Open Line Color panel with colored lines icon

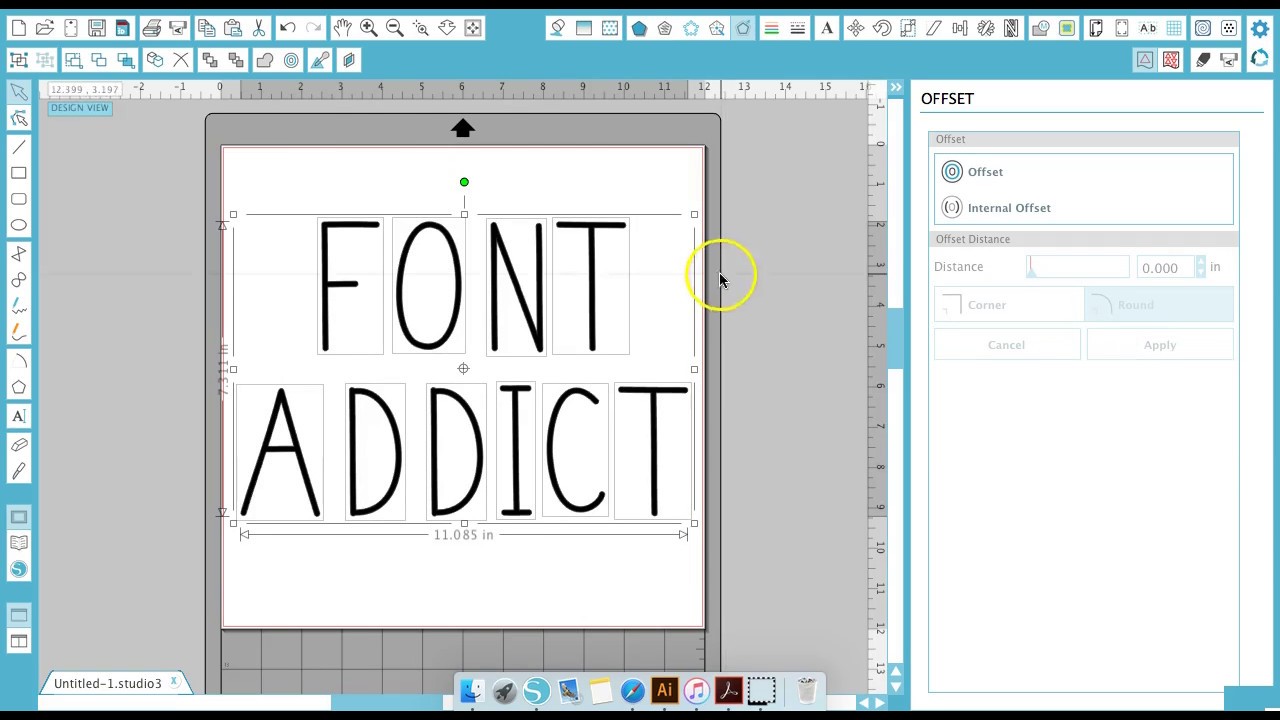(772, 28)
